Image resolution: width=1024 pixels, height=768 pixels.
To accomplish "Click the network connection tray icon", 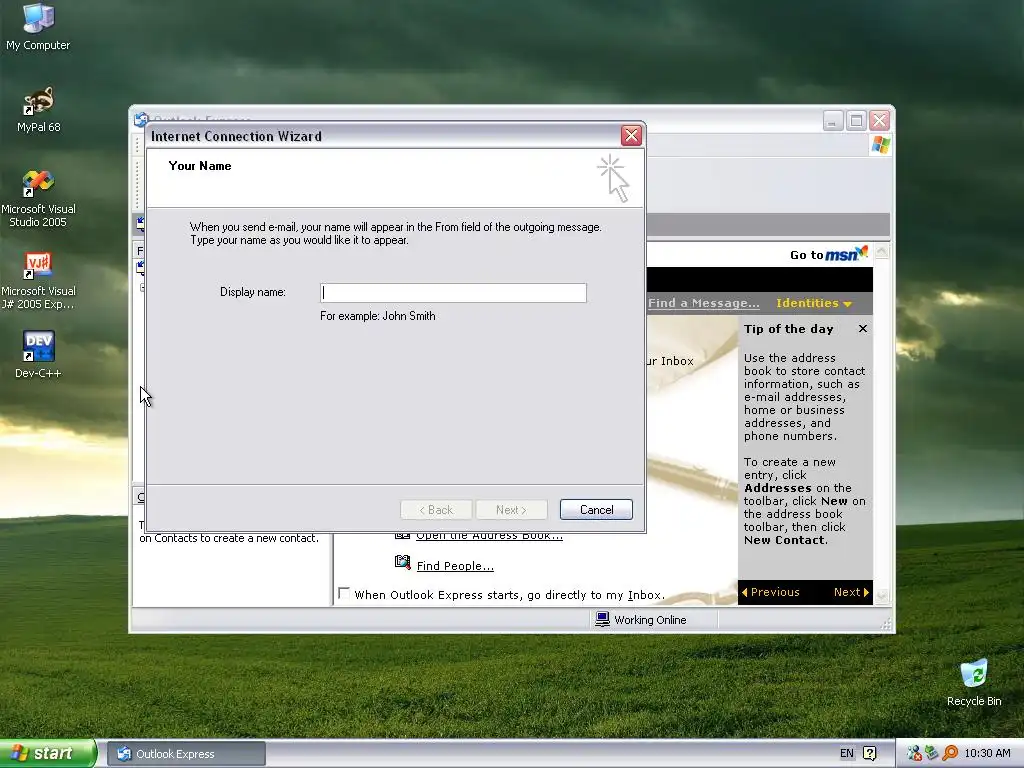I will coord(914,754).
